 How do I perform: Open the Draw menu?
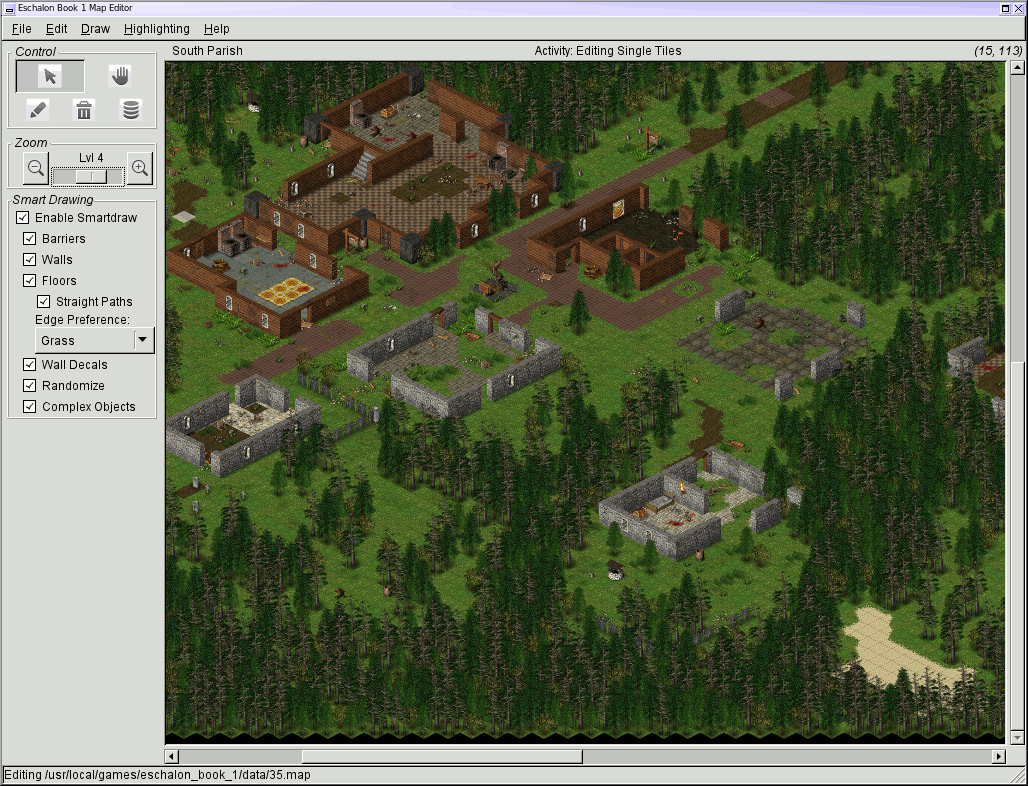pyautogui.click(x=95, y=29)
